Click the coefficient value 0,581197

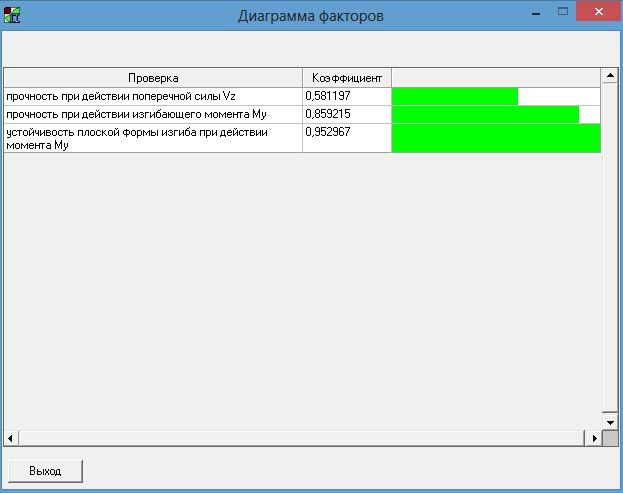point(327,96)
